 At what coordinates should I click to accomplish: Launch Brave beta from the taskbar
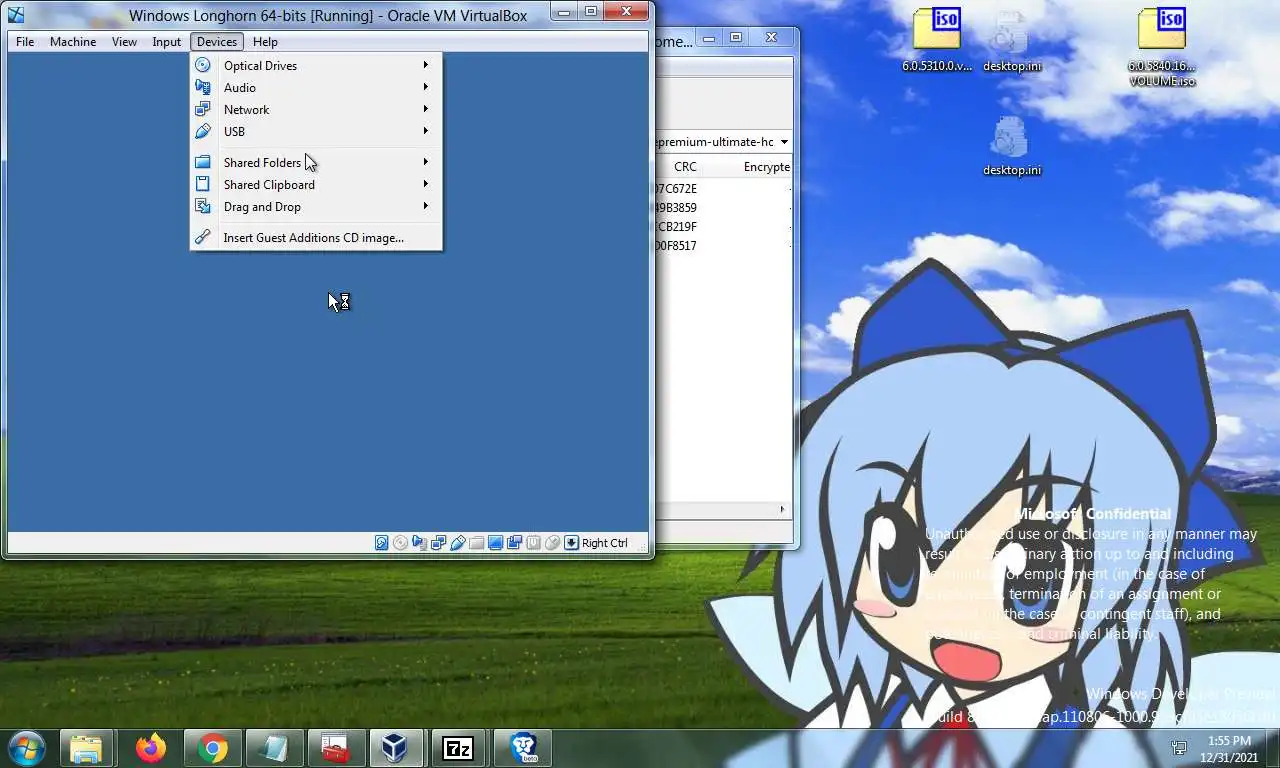click(x=523, y=748)
